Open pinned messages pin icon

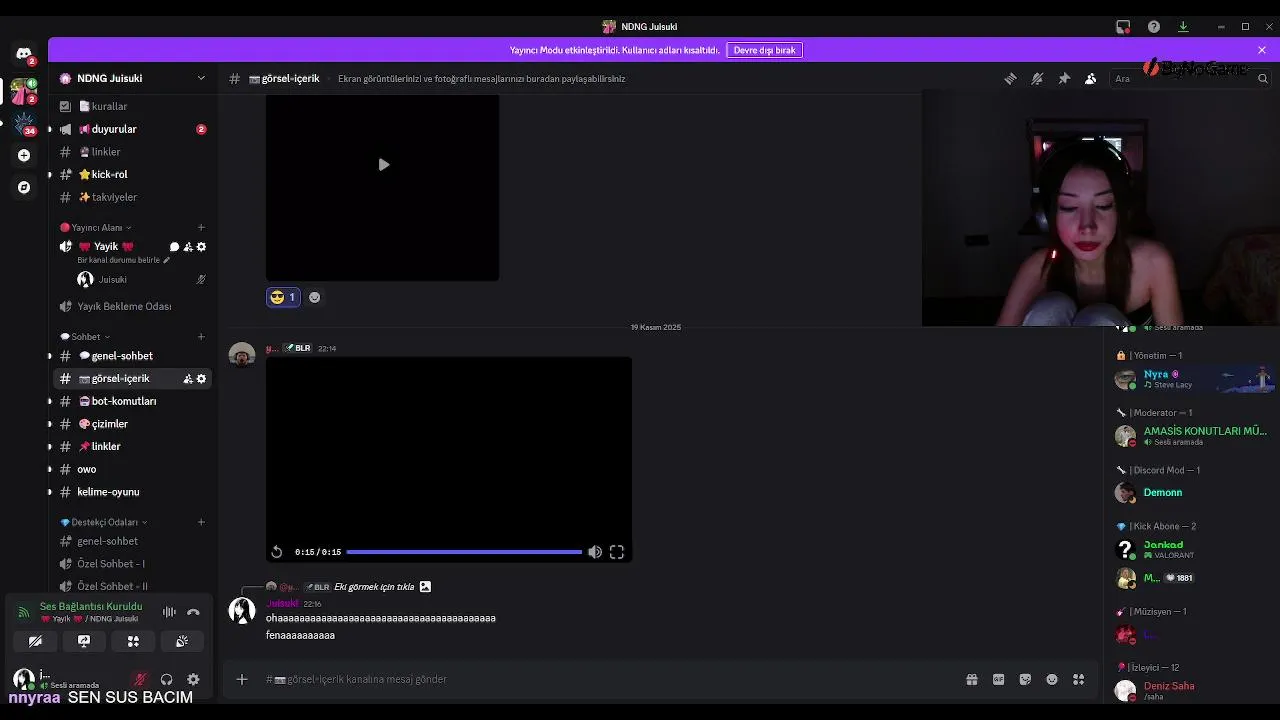(x=1064, y=78)
